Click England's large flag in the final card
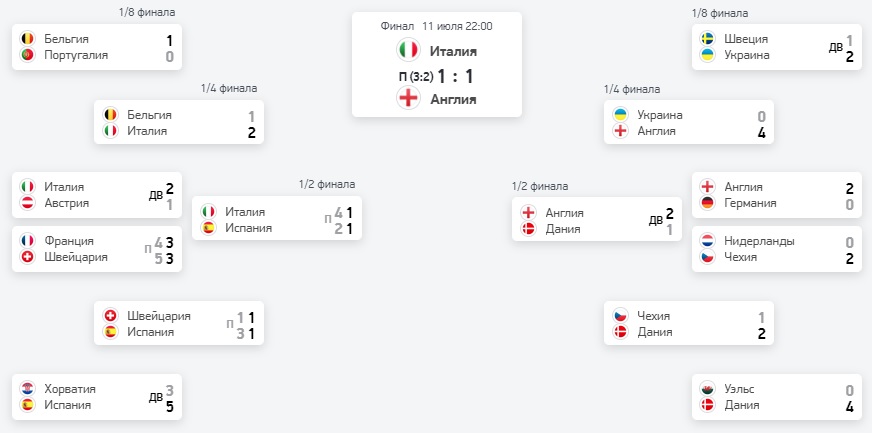 tap(408, 98)
